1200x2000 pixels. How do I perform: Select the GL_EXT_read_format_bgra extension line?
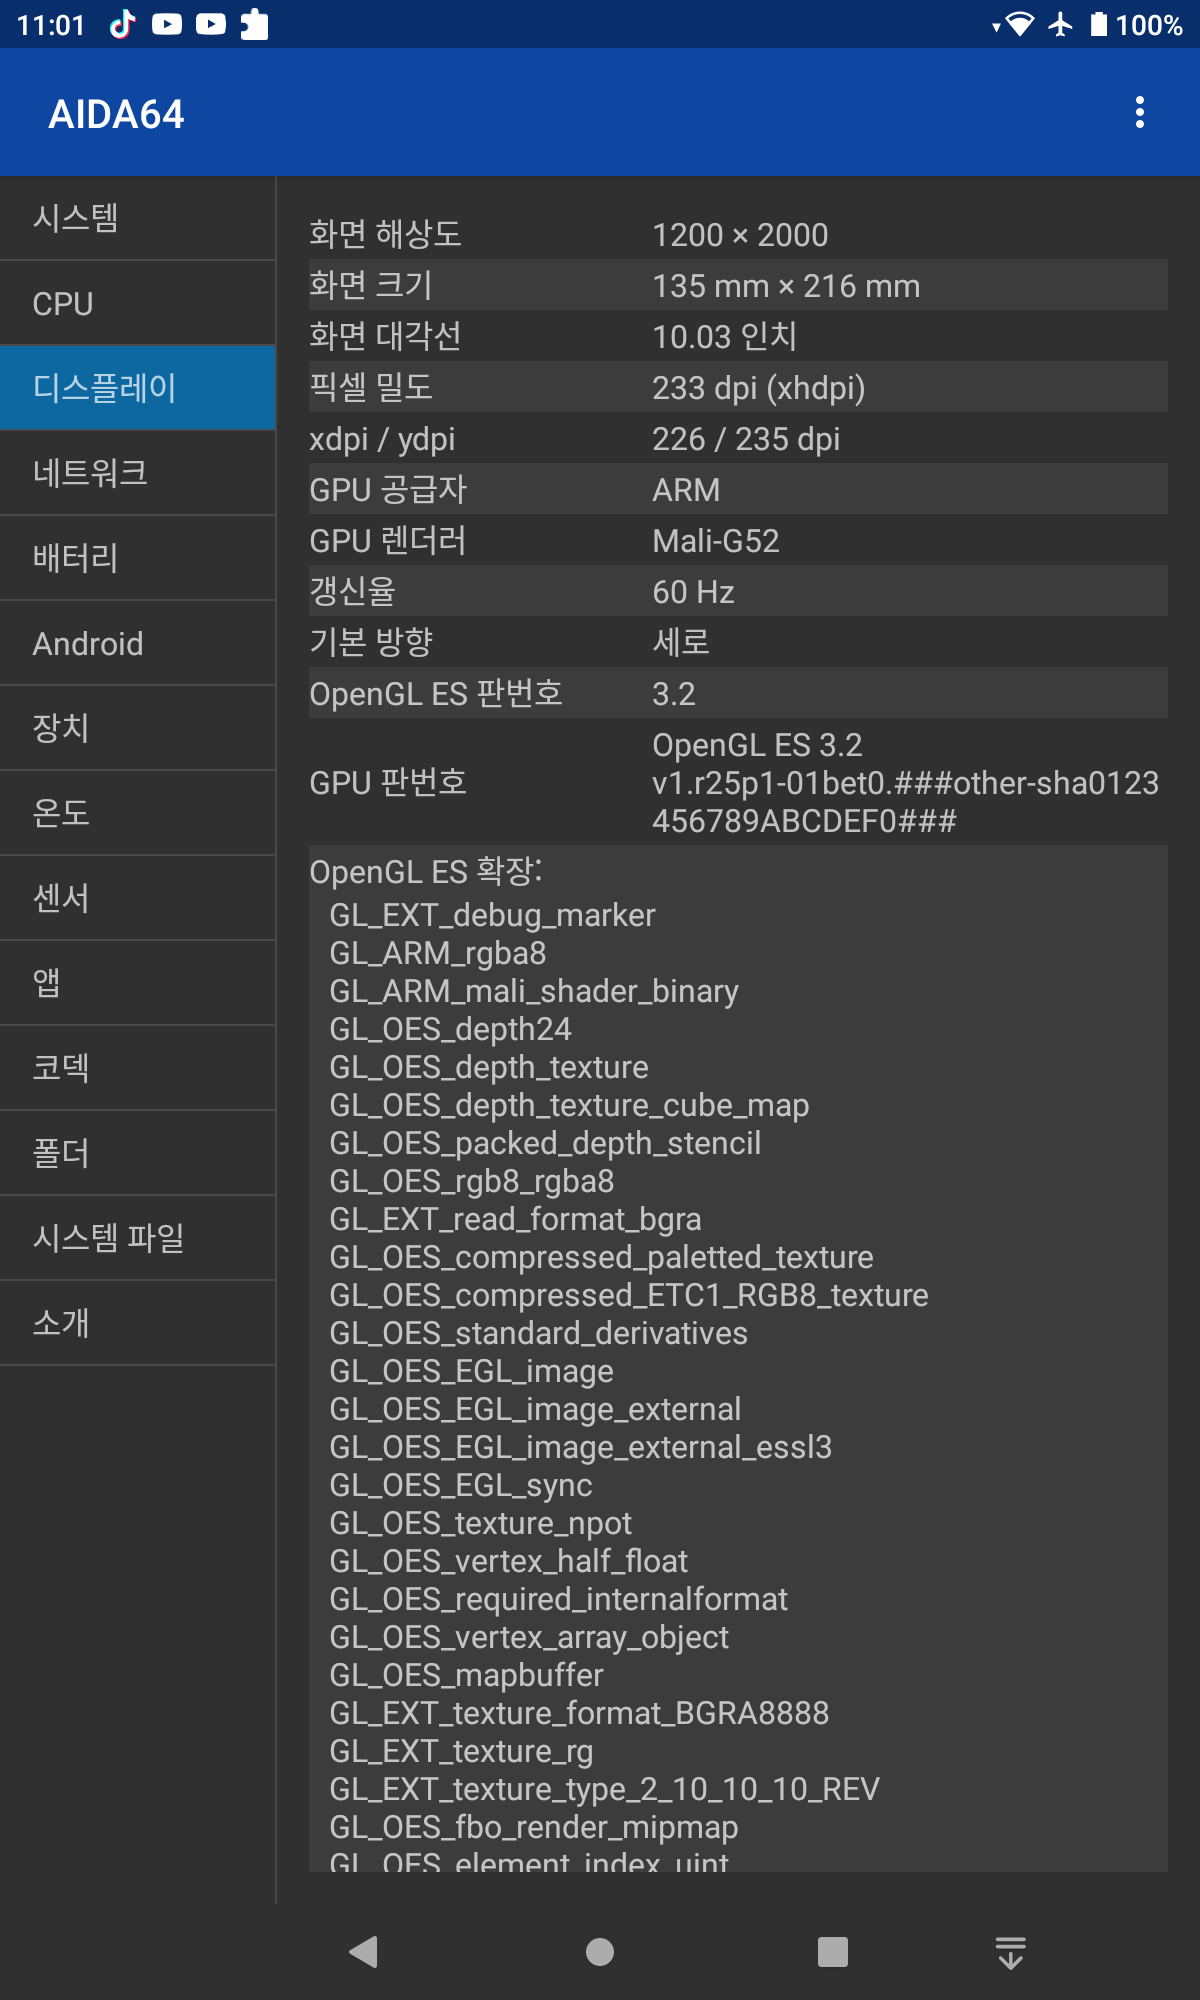point(515,1219)
